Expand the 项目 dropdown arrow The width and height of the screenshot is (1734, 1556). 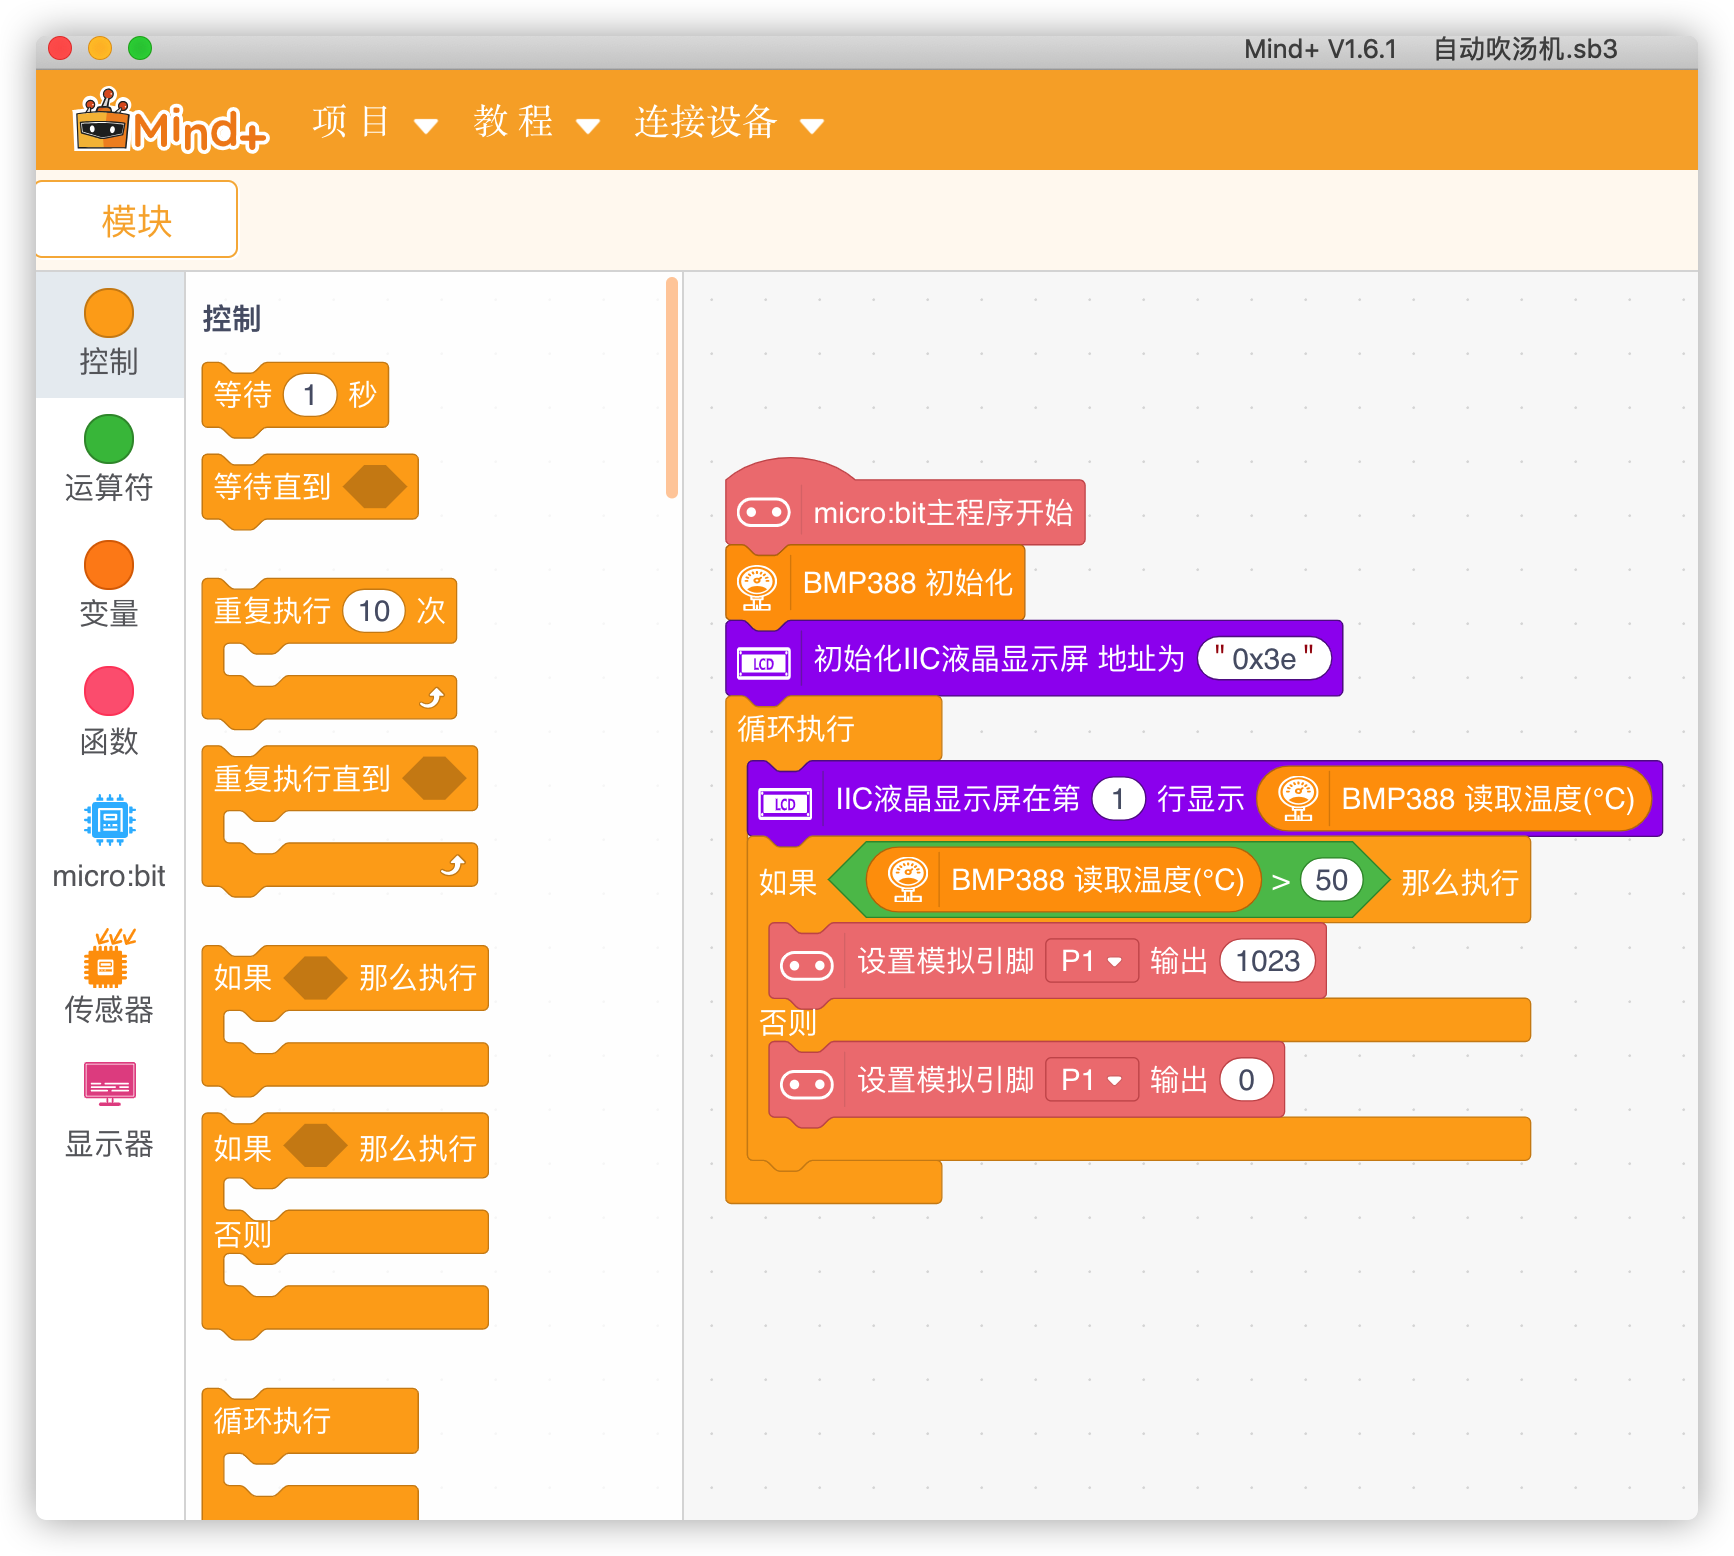(x=426, y=126)
